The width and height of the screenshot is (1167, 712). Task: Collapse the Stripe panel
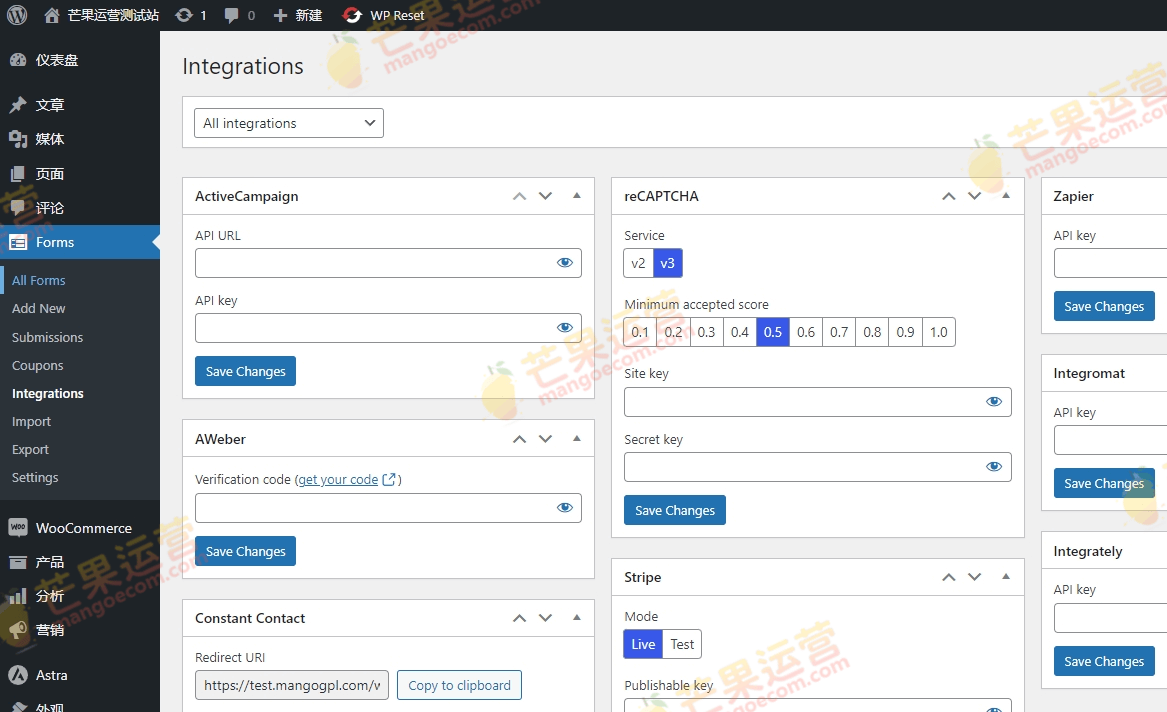coord(1005,577)
